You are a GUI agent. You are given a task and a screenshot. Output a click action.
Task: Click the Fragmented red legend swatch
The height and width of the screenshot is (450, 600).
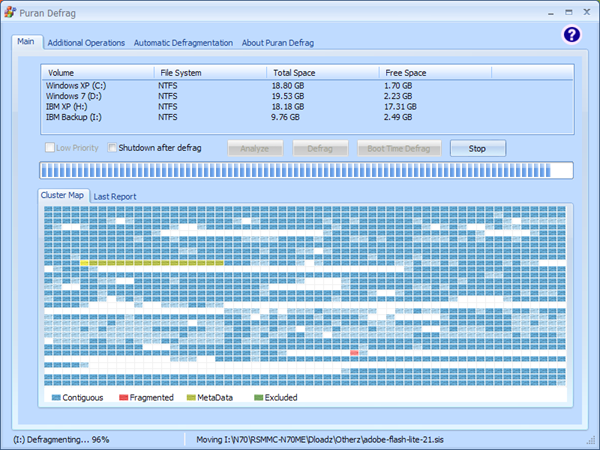tap(123, 397)
